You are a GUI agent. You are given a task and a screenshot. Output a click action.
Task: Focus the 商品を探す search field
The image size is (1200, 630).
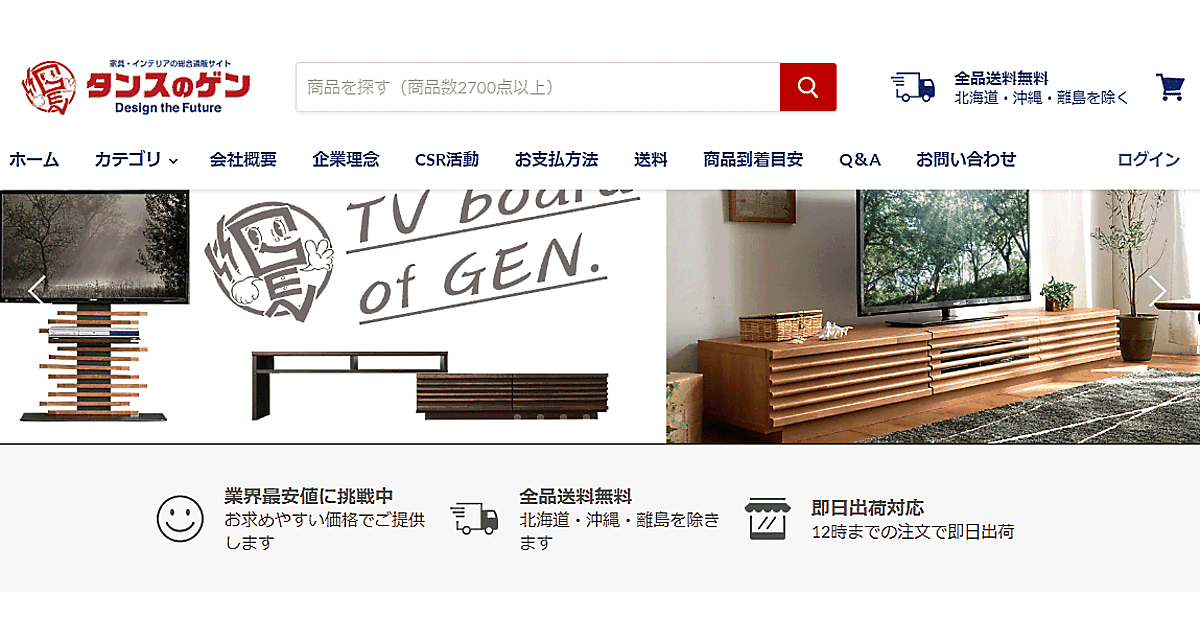click(x=538, y=87)
